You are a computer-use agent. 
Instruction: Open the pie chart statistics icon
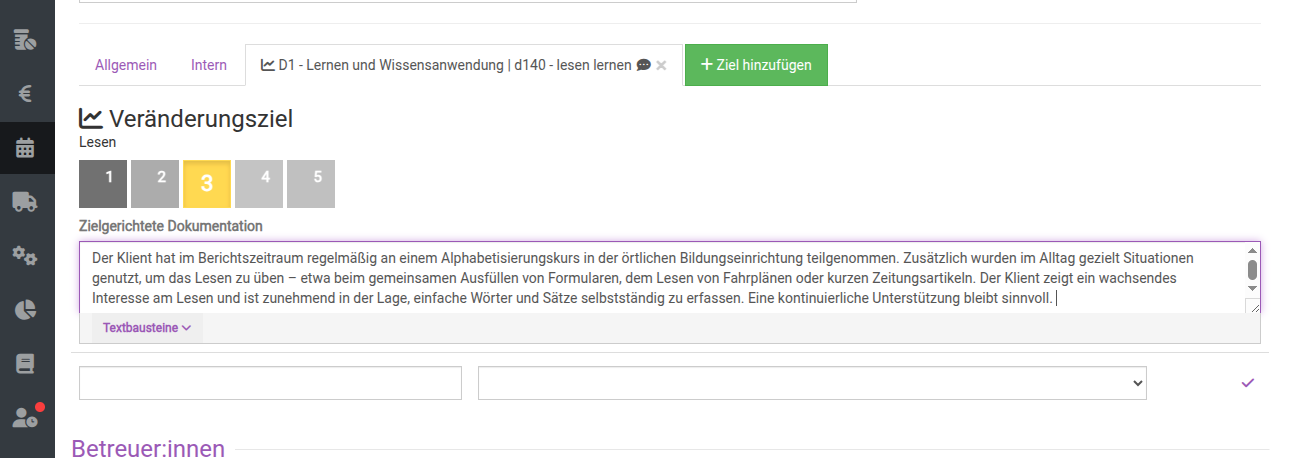click(x=27, y=310)
